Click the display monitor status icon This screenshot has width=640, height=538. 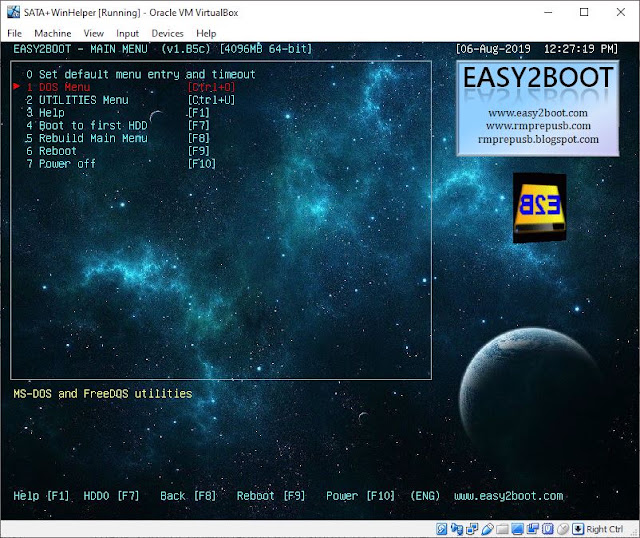pos(517,529)
